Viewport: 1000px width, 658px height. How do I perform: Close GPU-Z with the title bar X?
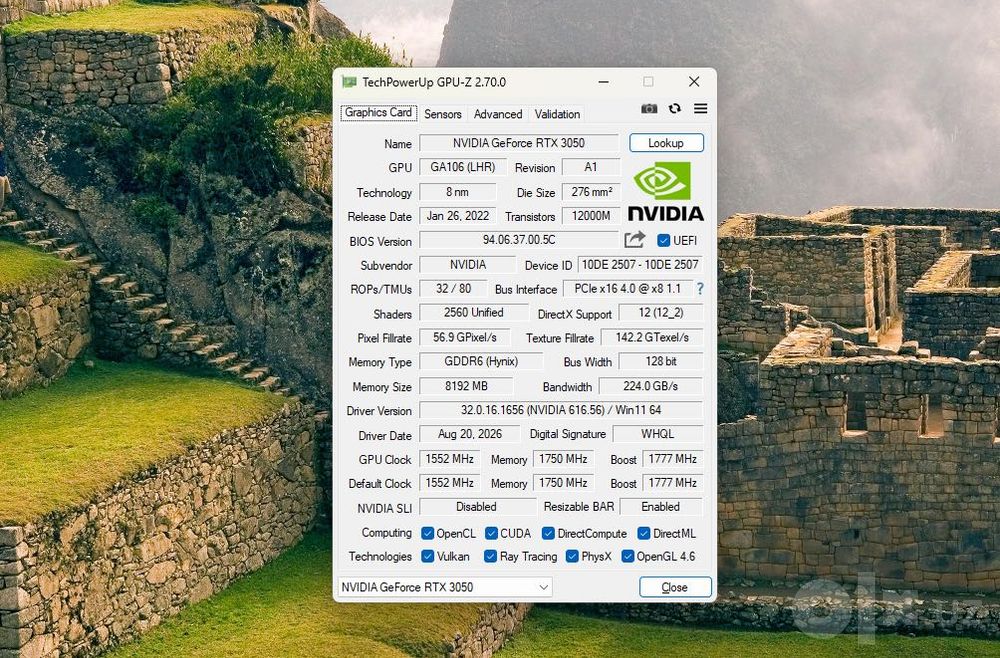tap(694, 82)
